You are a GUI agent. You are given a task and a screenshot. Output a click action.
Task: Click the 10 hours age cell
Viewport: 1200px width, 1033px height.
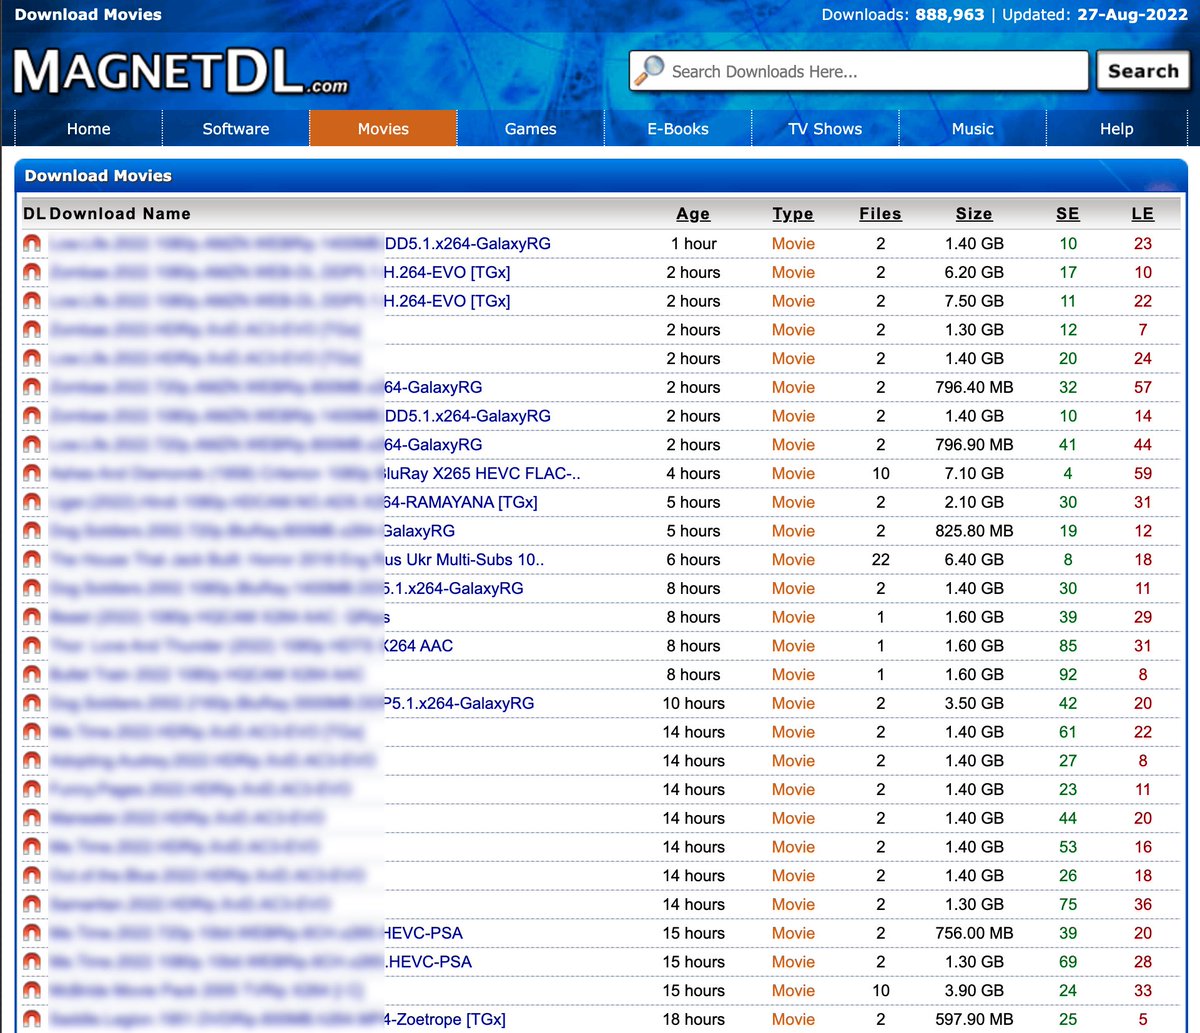tap(693, 703)
